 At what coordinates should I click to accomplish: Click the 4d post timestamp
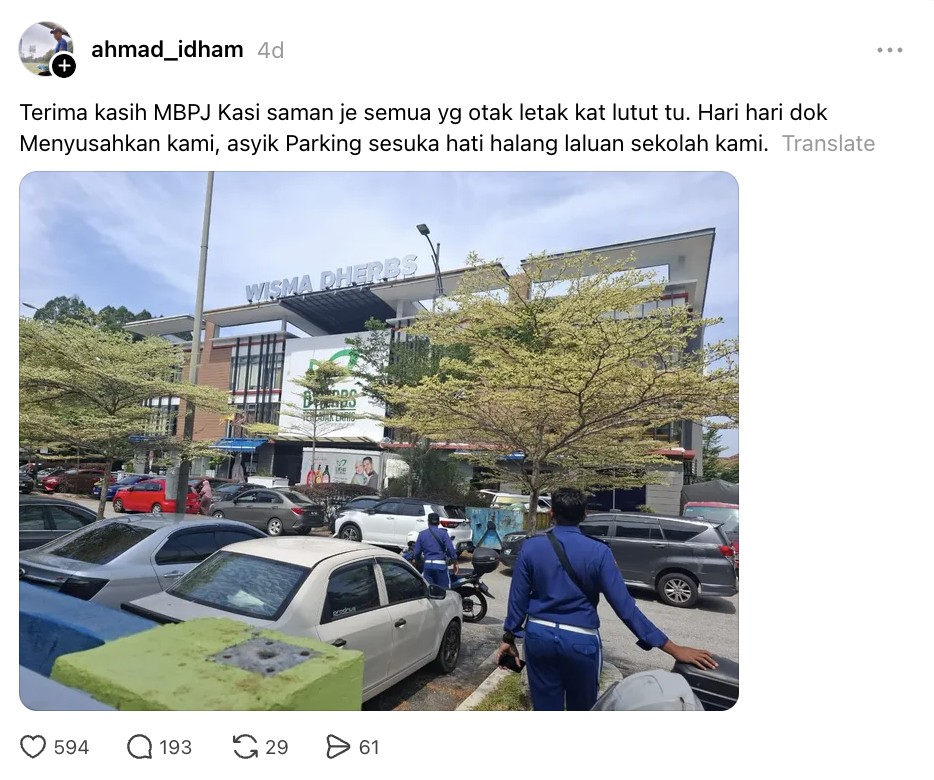[270, 50]
